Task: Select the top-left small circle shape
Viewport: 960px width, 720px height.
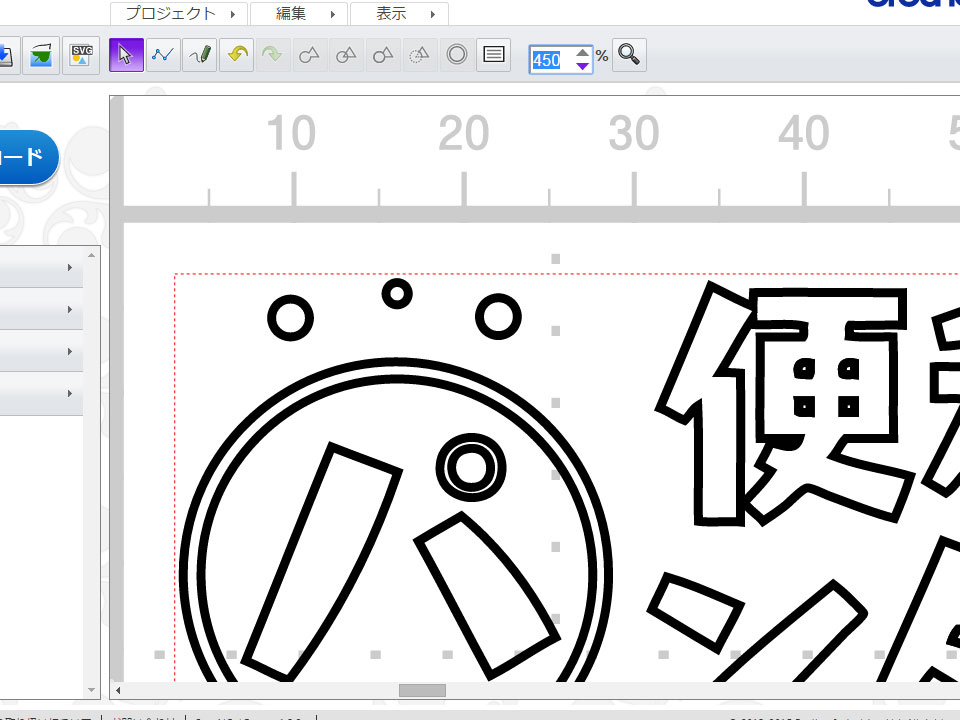Action: [290, 318]
